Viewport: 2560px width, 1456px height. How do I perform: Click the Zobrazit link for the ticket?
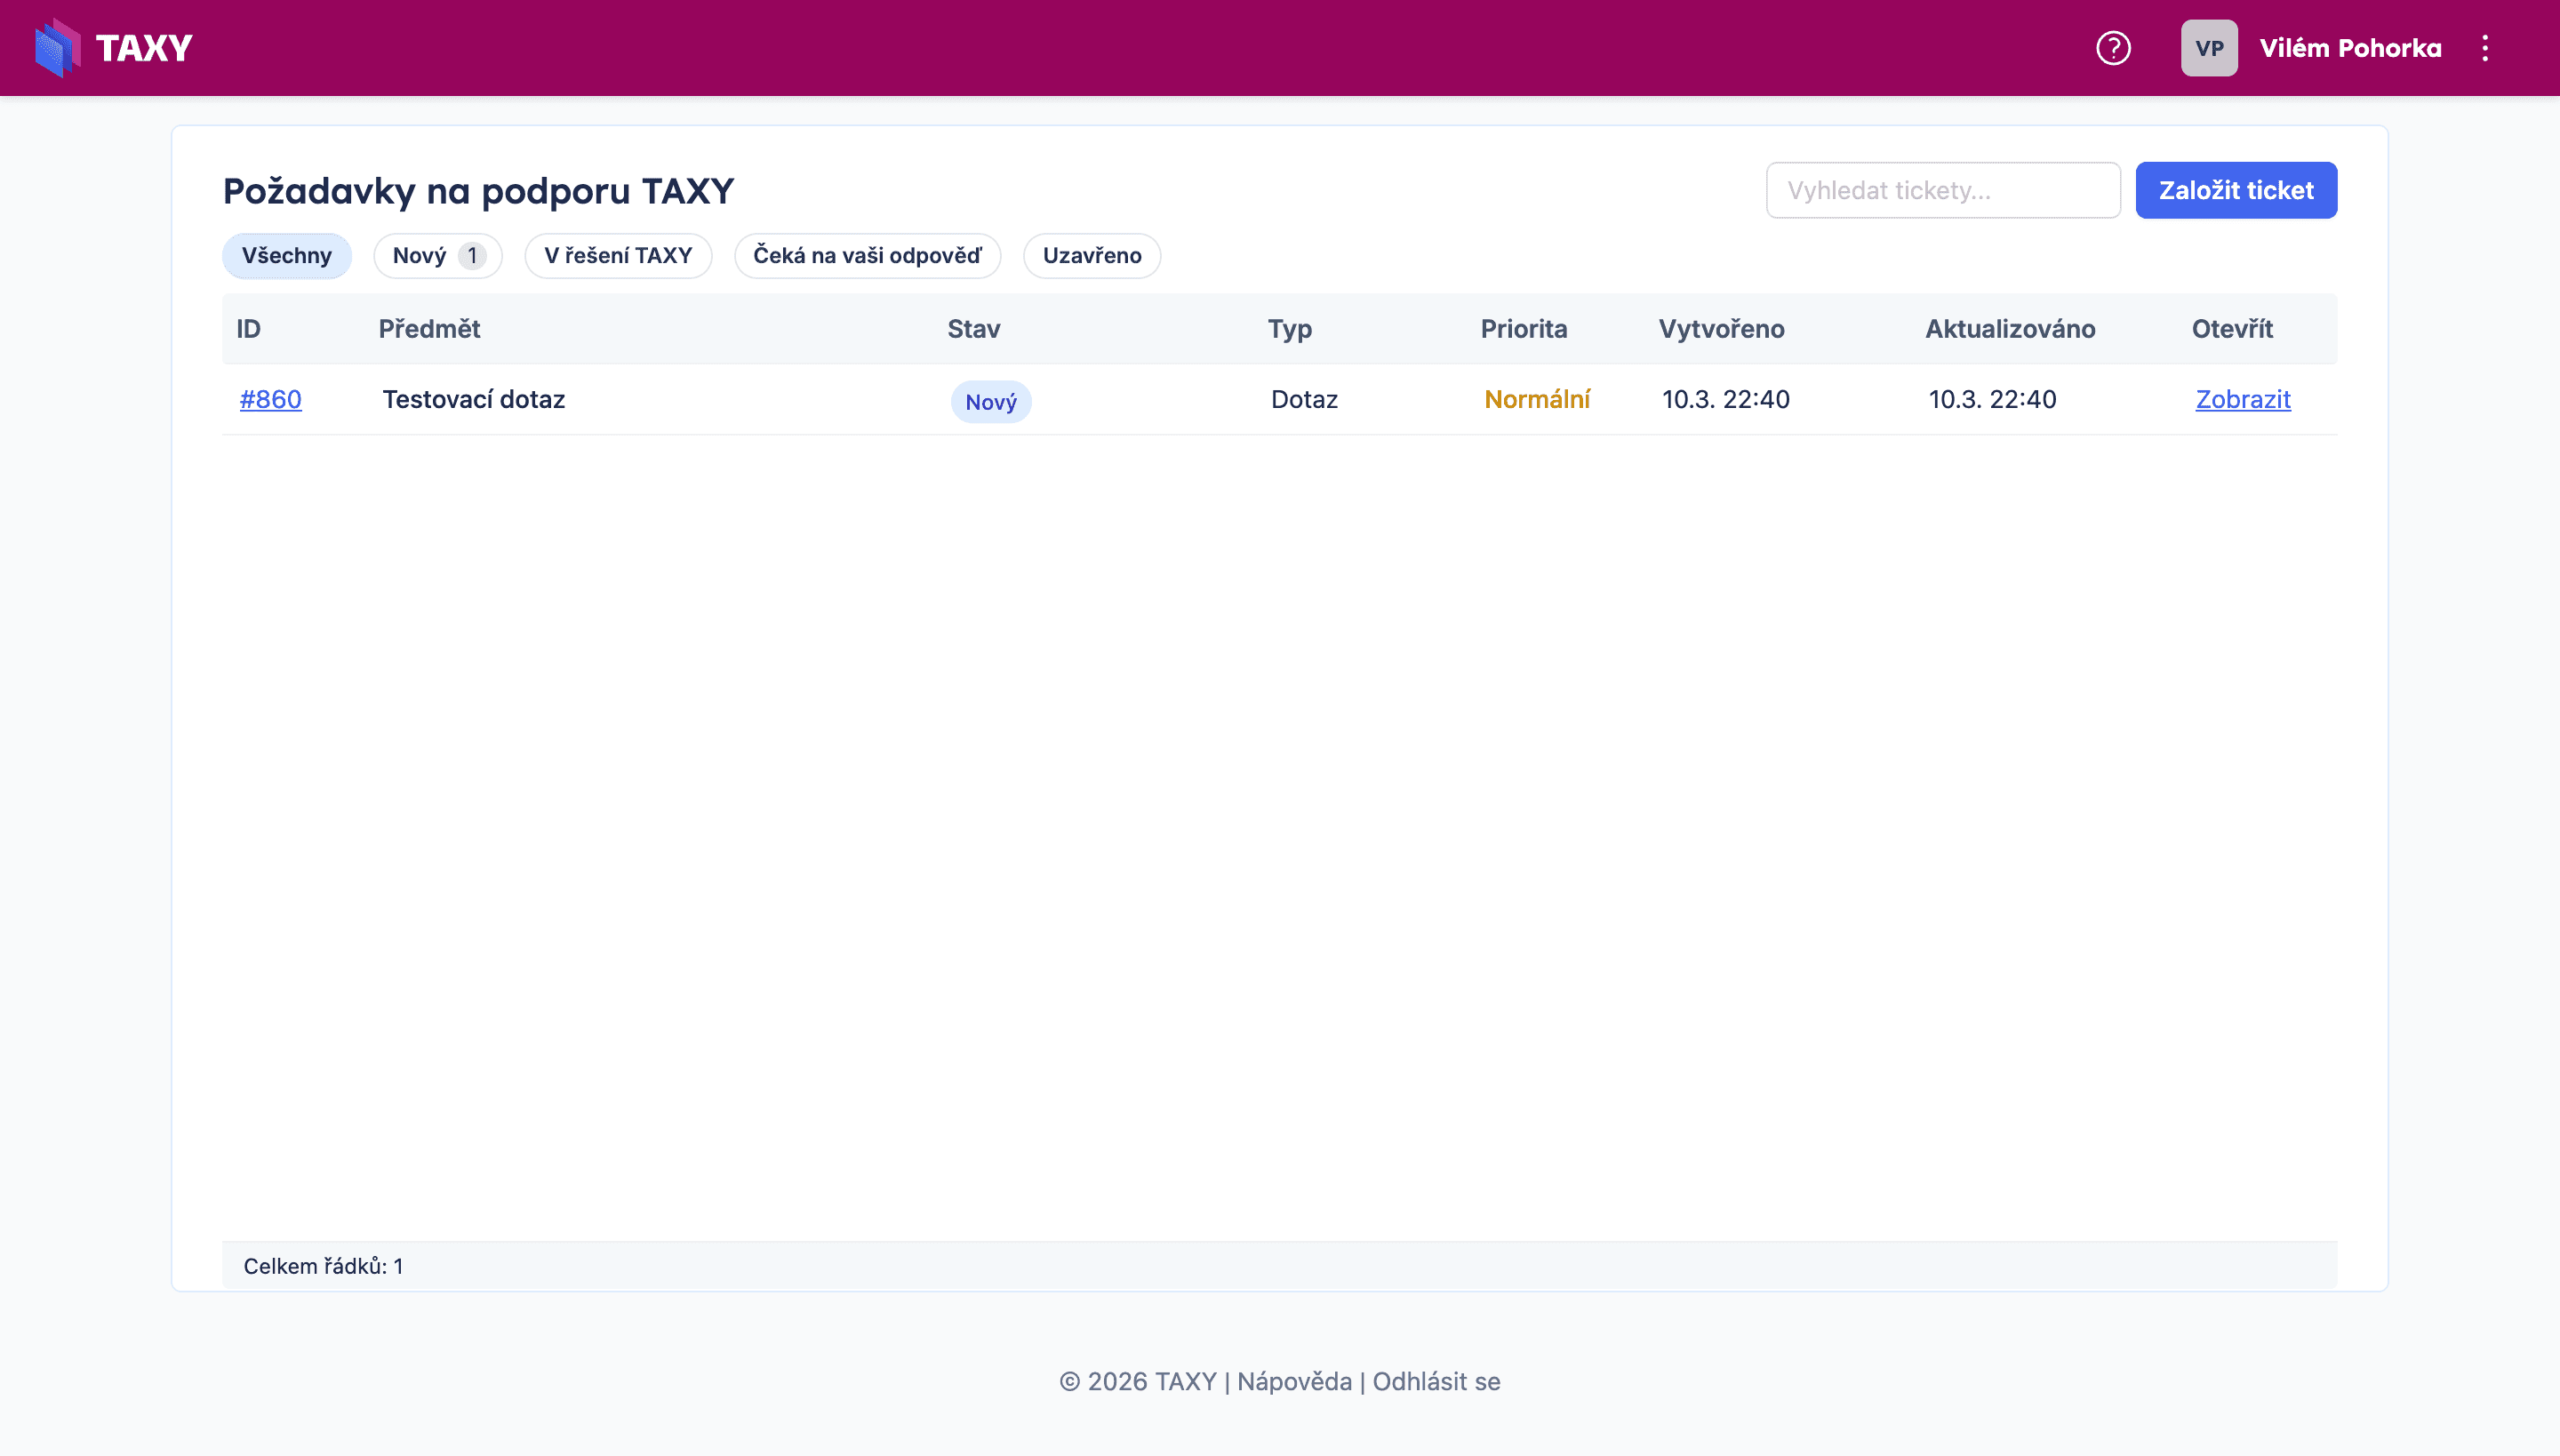[2242, 399]
